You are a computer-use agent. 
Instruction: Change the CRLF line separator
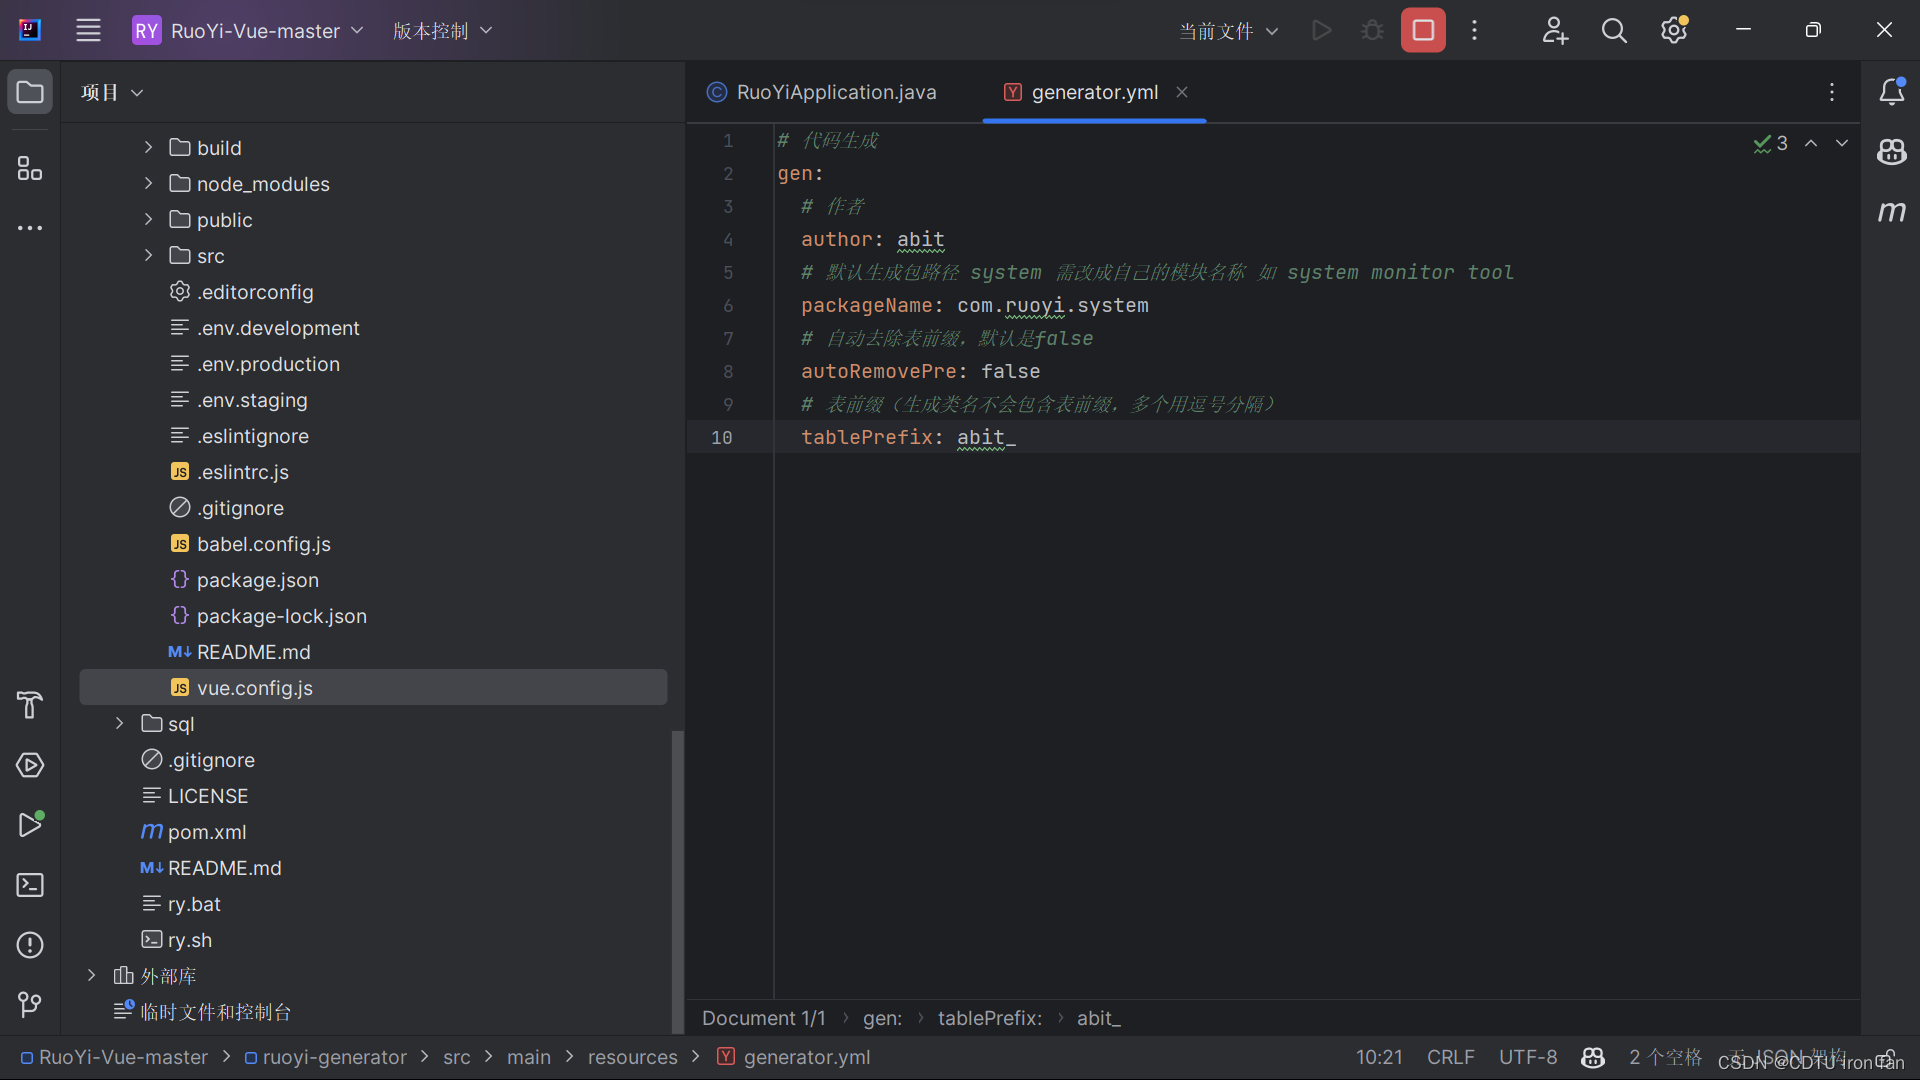point(1450,1057)
